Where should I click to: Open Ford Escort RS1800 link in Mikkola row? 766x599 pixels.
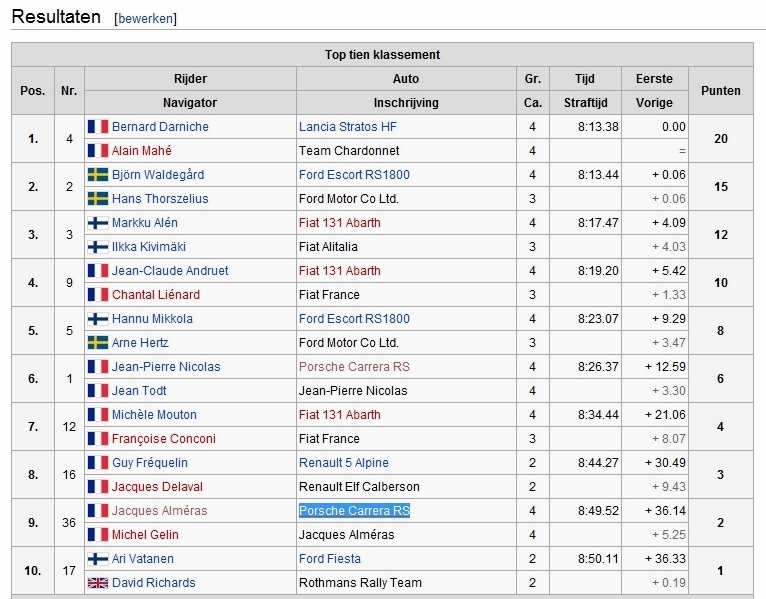pos(354,319)
